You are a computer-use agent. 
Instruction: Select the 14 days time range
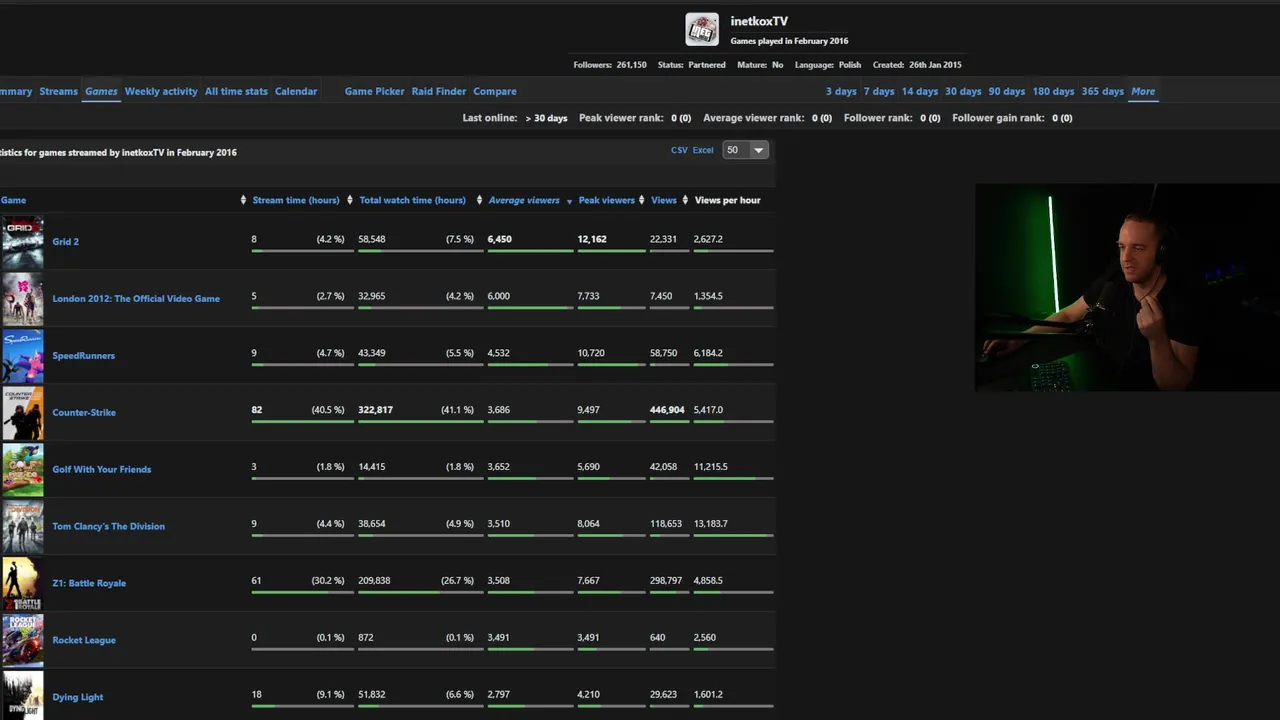click(x=920, y=91)
